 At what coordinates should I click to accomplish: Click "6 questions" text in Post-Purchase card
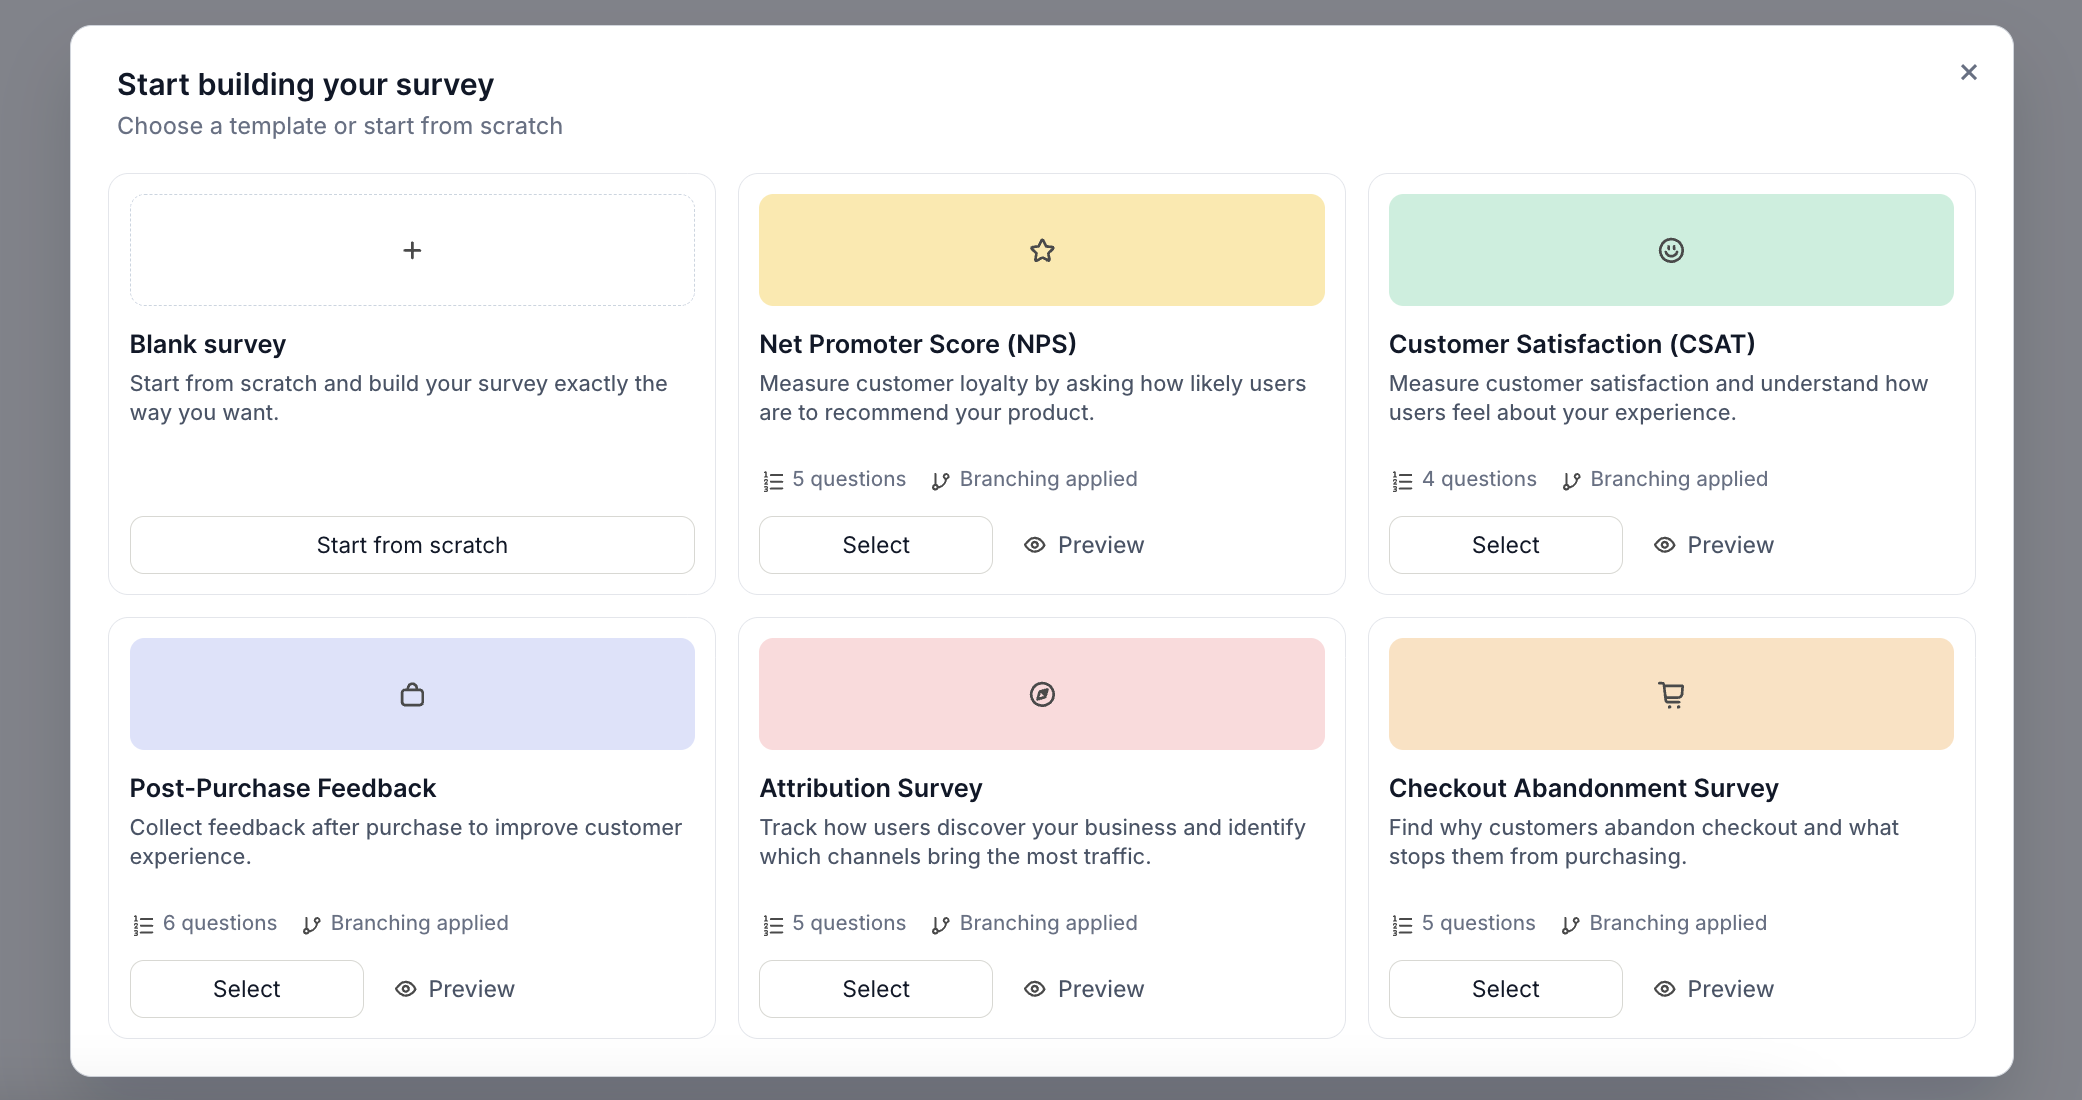click(x=220, y=923)
